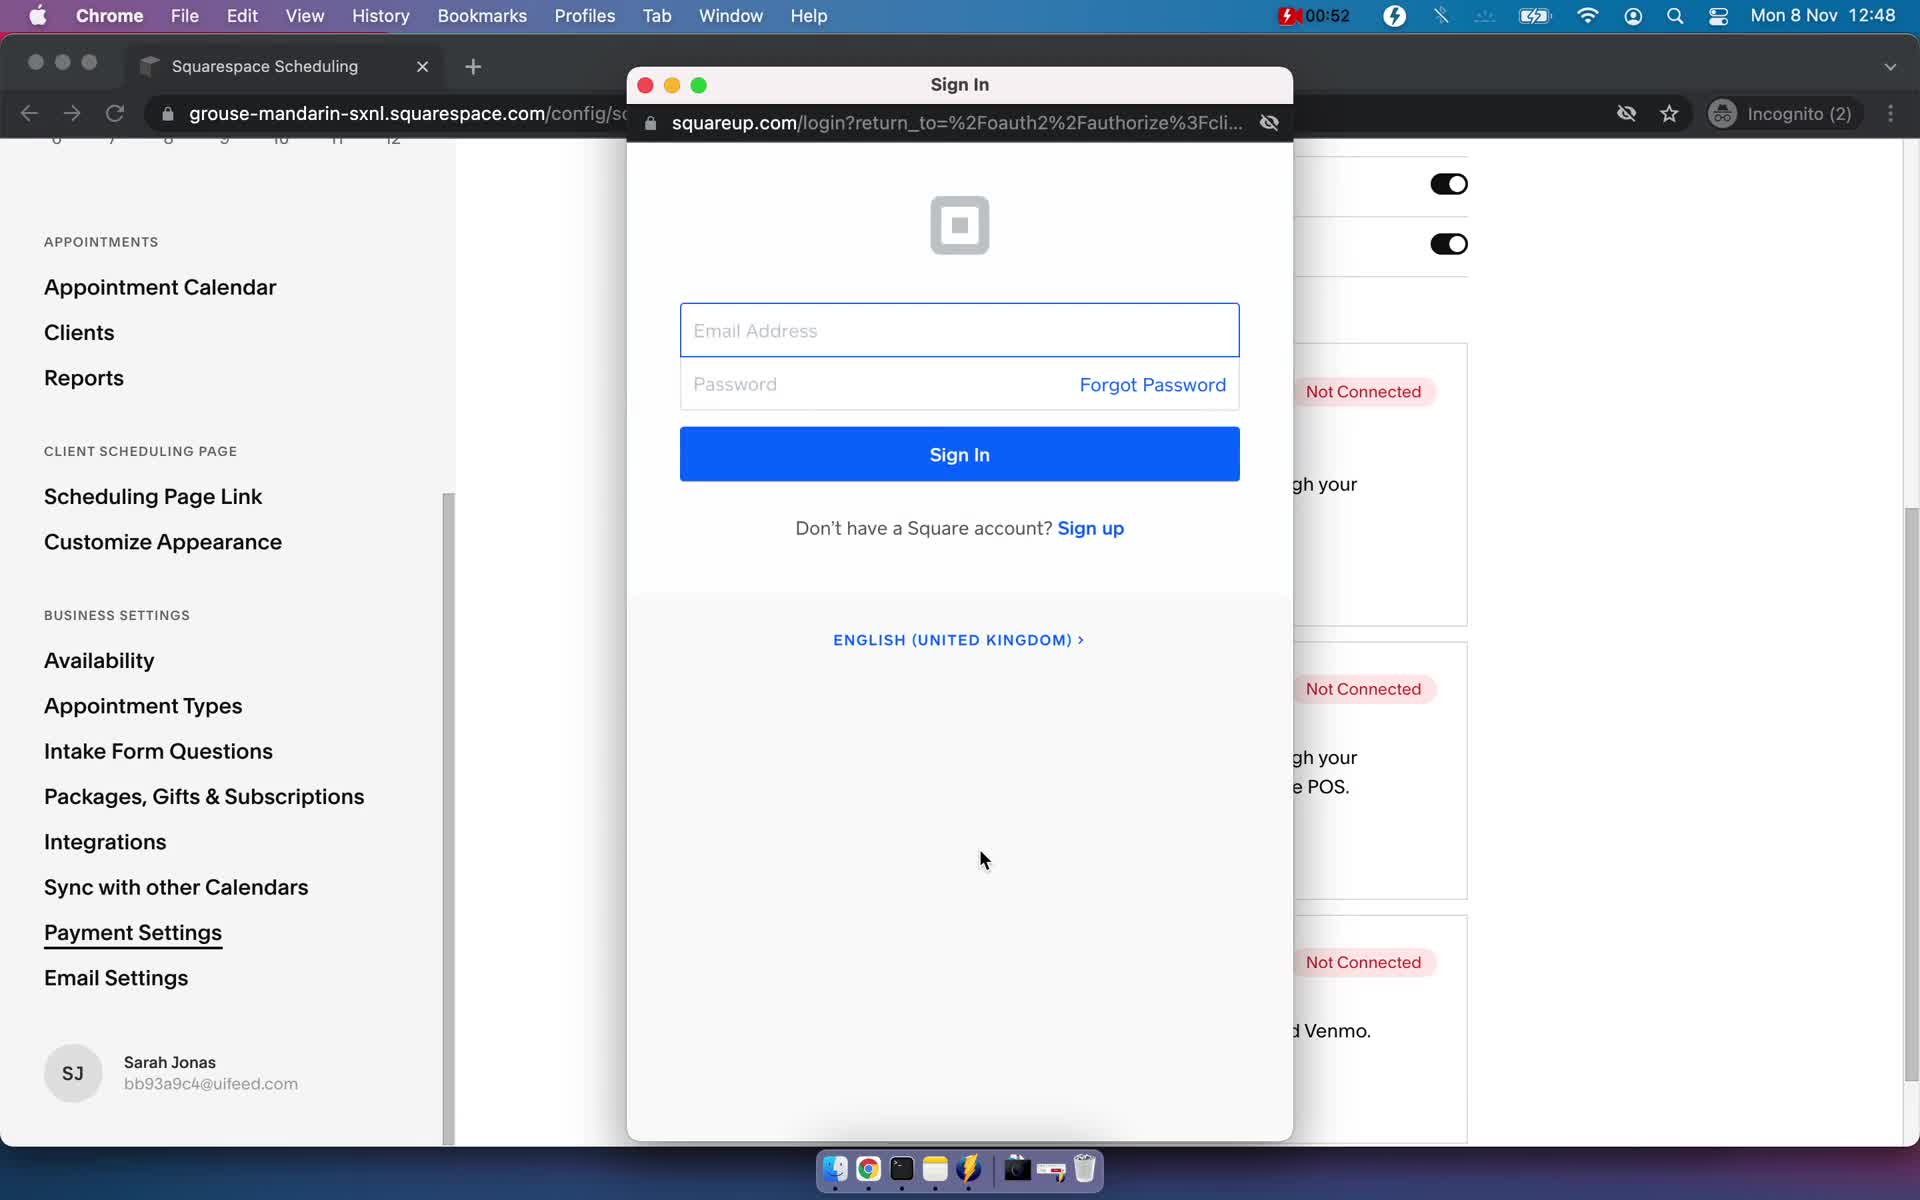Click the menu bar date and time
The image size is (1920, 1200).
[1822, 16]
